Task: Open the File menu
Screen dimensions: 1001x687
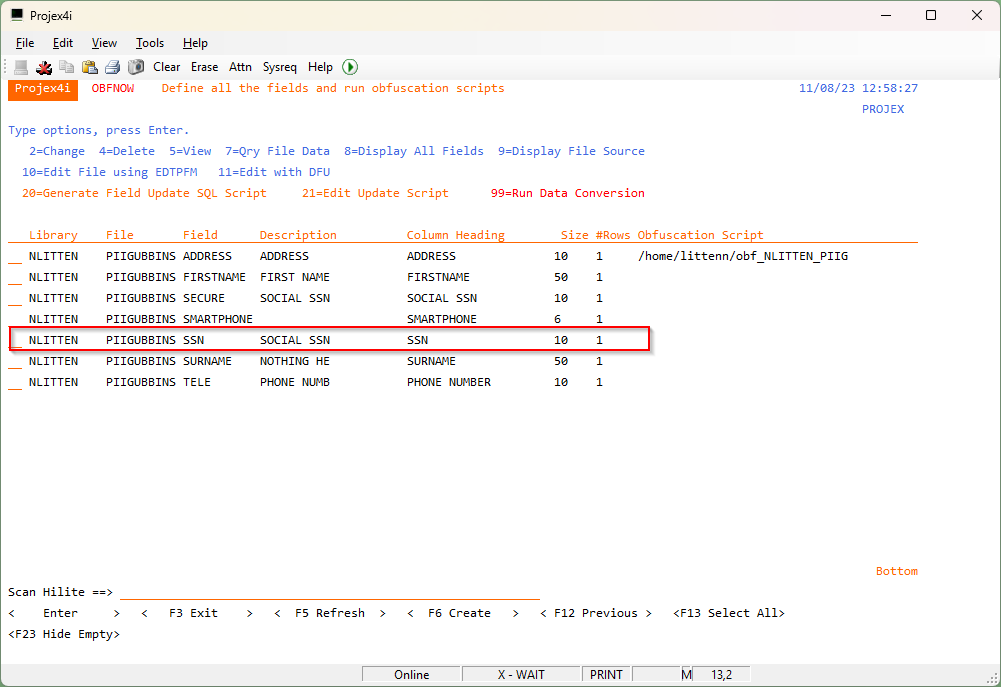Action: click(x=25, y=43)
